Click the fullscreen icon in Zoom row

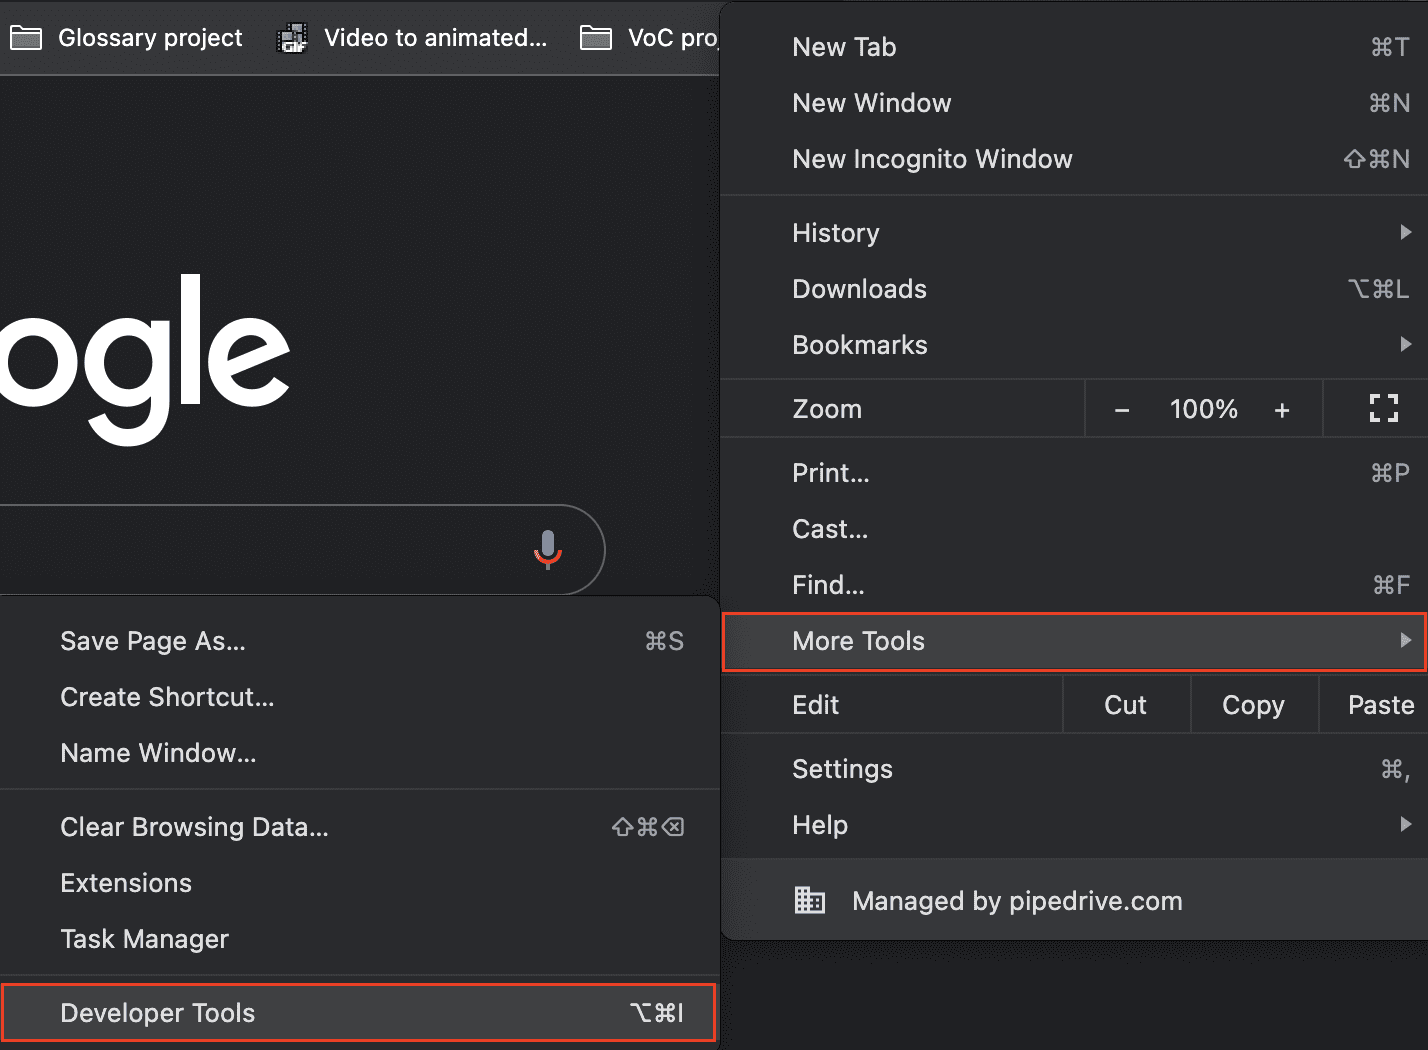[x=1383, y=408]
